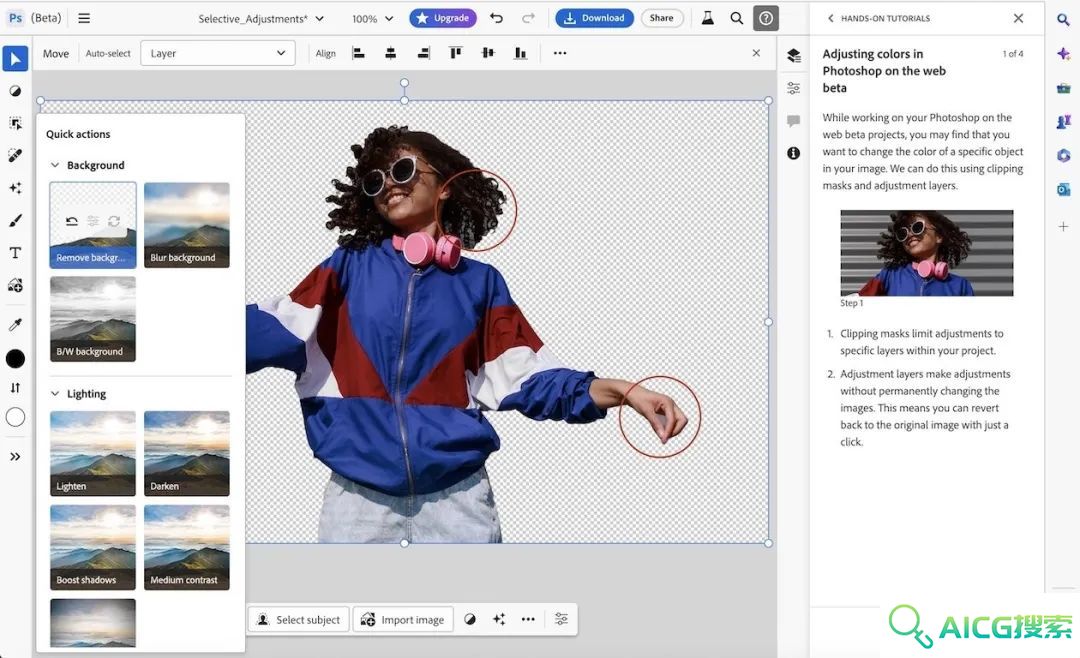Click Import image in contextual bar
Screen dimensions: 1080x658
(404, 619)
